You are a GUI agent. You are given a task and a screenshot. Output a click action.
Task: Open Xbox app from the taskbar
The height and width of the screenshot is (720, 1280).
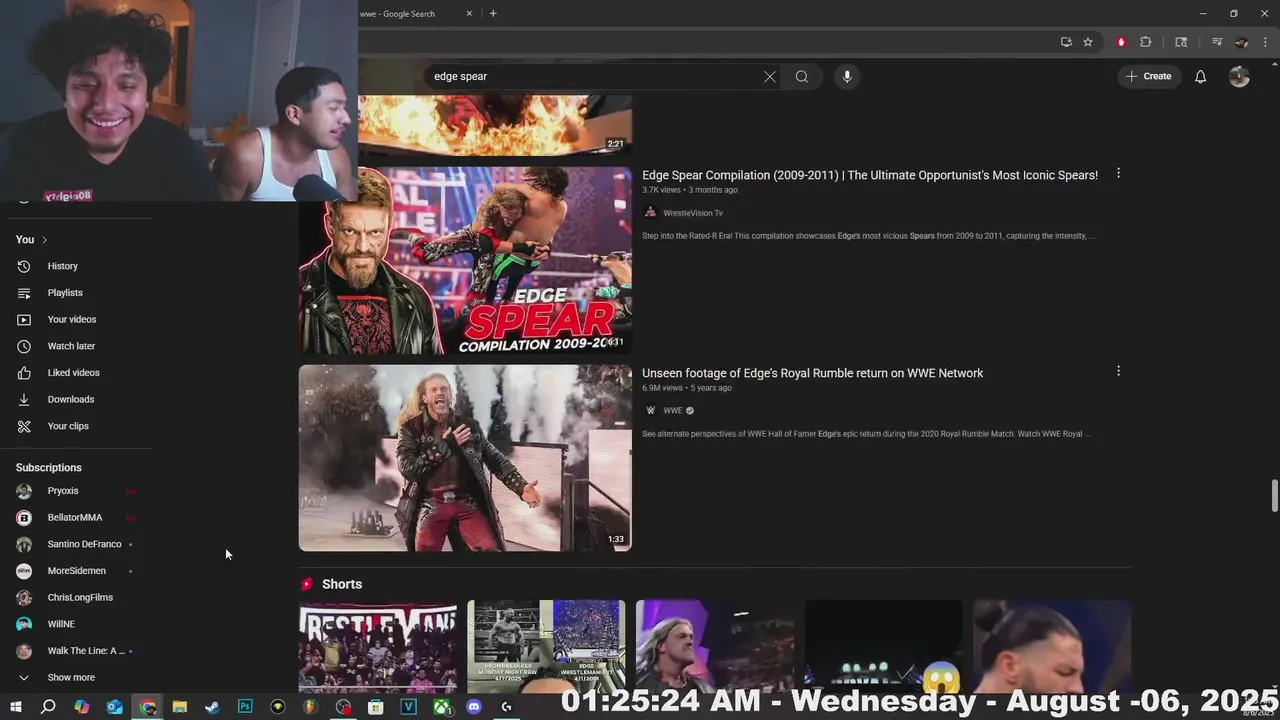click(x=441, y=707)
